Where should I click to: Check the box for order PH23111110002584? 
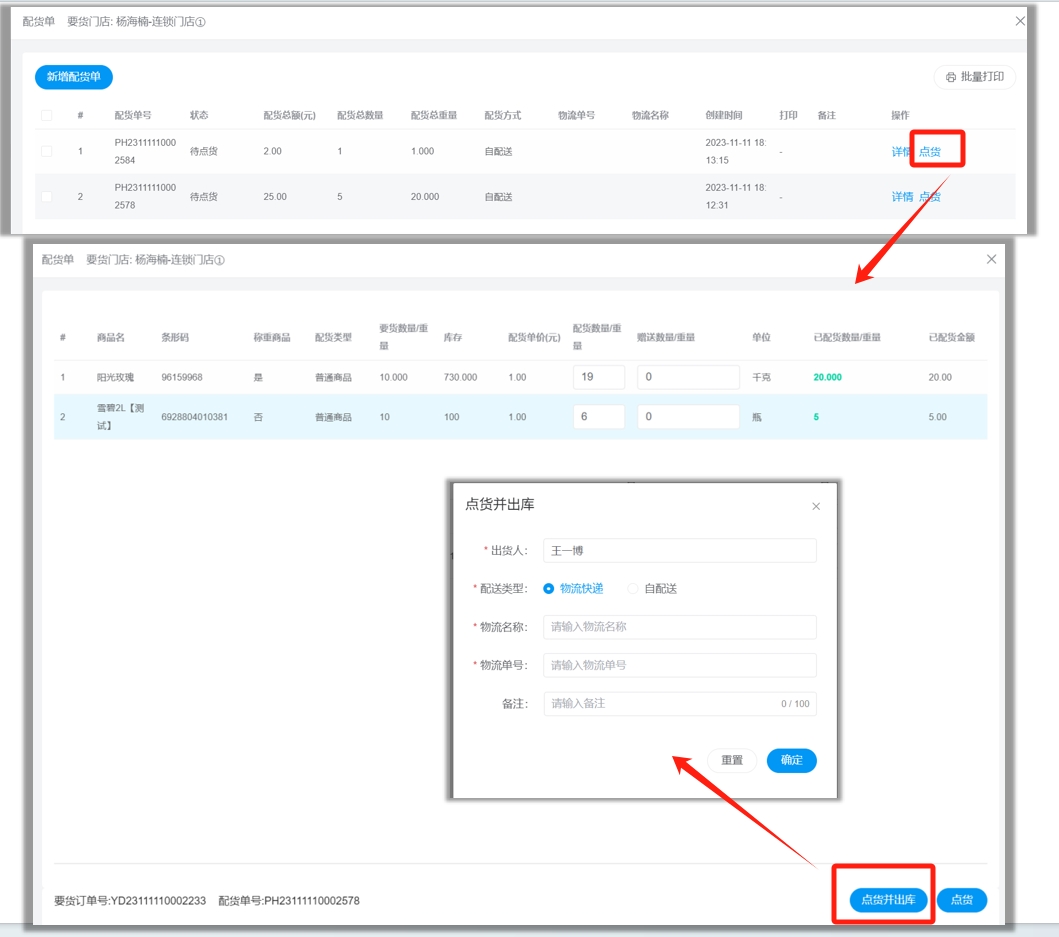point(46,151)
